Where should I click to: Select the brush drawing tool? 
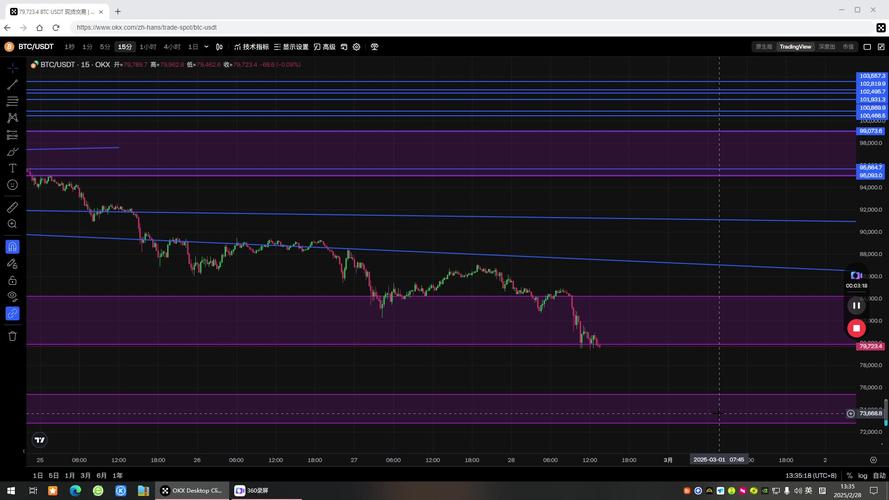click(12, 151)
